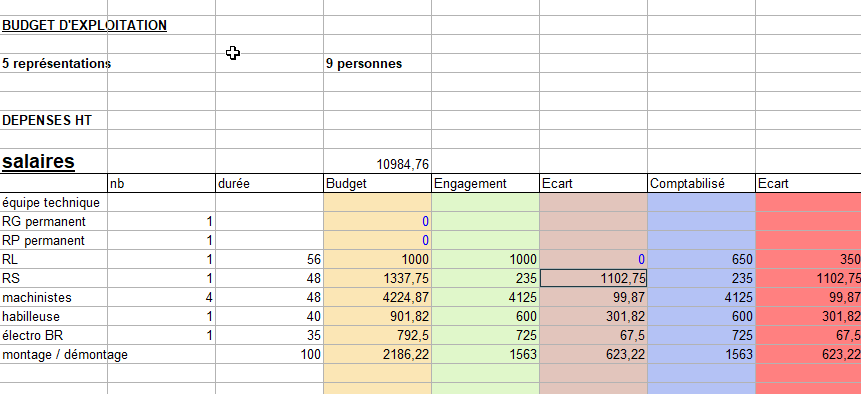Select the RL Comptabilisé cell showing 650
This screenshot has width=861, height=394.
pos(701,260)
